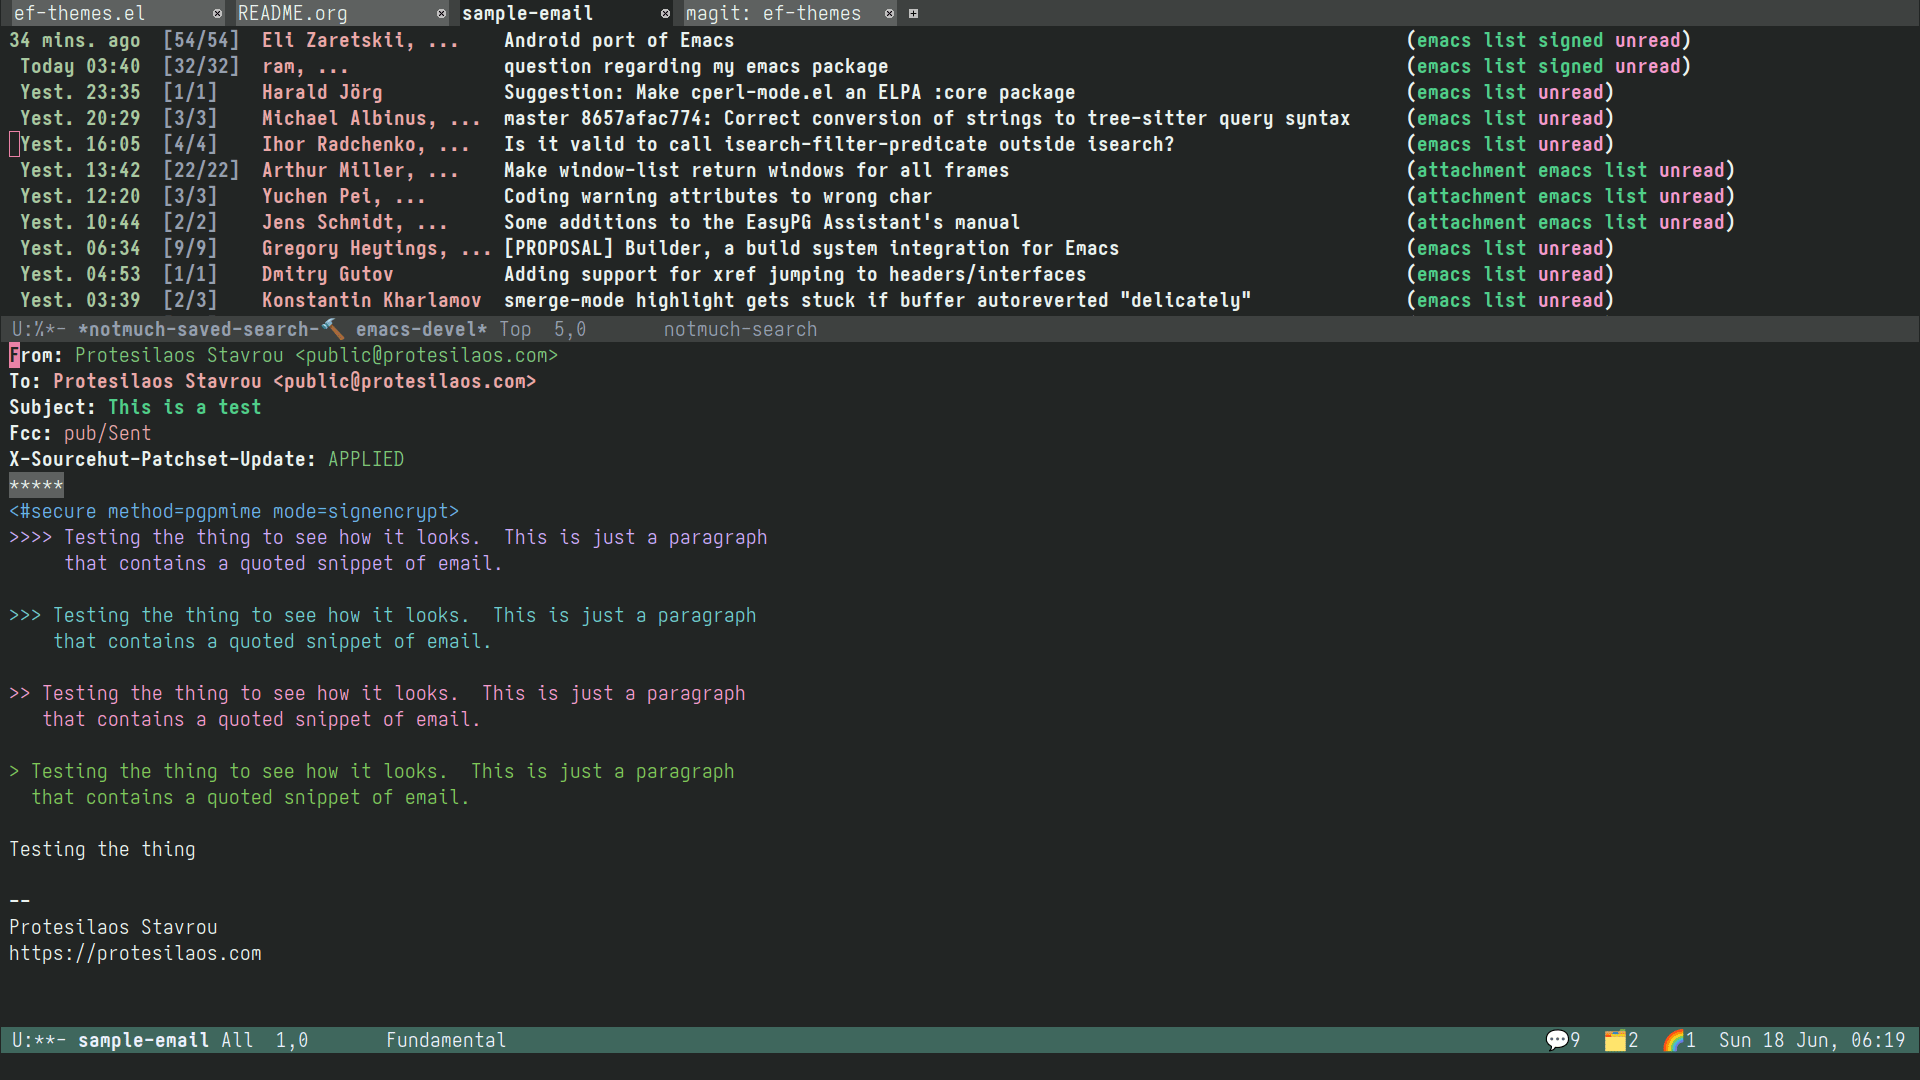Close the sample-email tab
The height and width of the screenshot is (1080, 1920).
665,14
